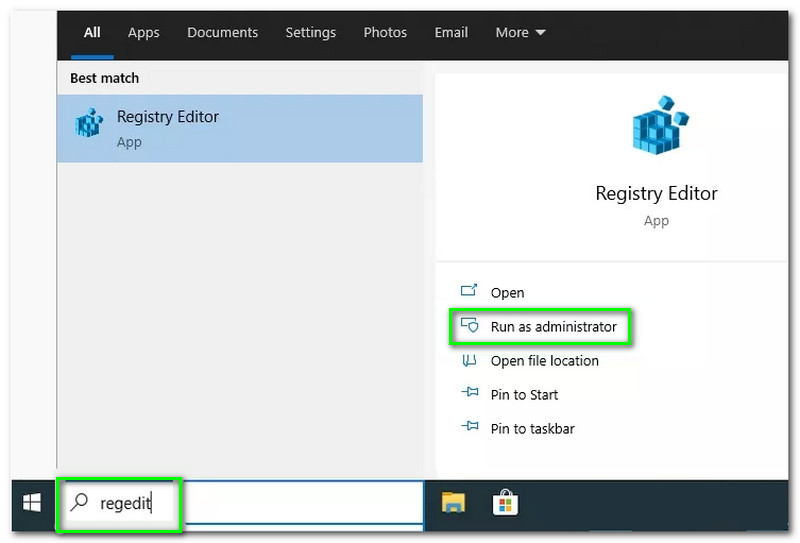Select the All search tab
This screenshot has width=800, height=543.
coord(92,33)
